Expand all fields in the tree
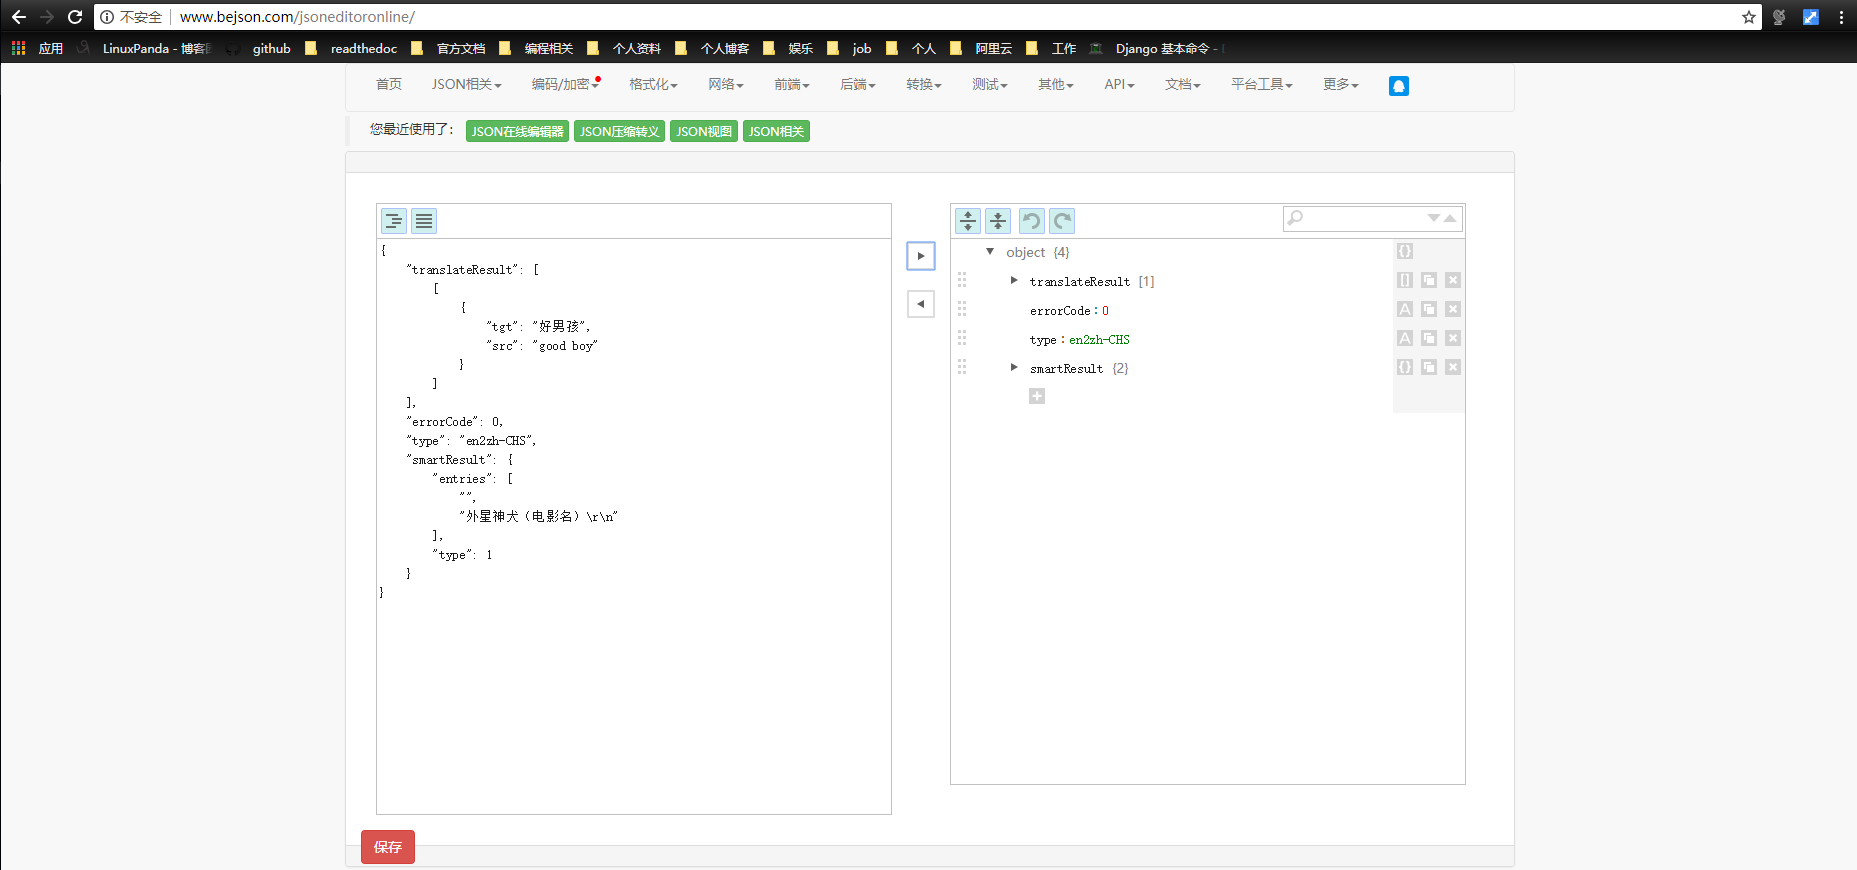 tap(968, 221)
